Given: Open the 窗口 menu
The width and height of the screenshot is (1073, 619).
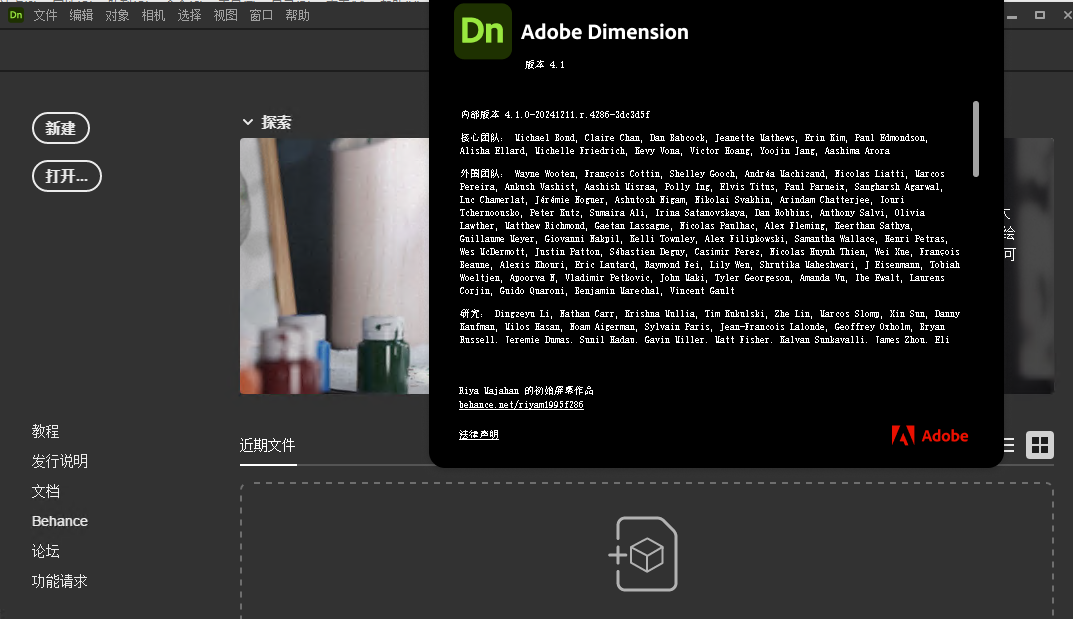Looking at the screenshot, I should 261,15.
